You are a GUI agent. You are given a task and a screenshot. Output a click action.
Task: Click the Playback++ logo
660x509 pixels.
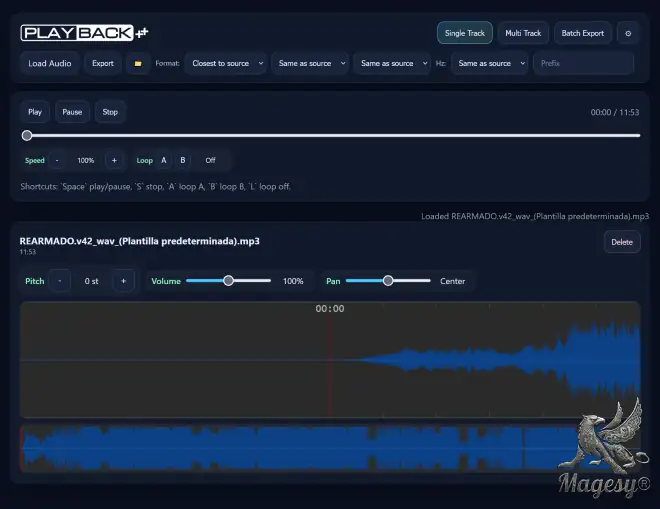pos(84,33)
